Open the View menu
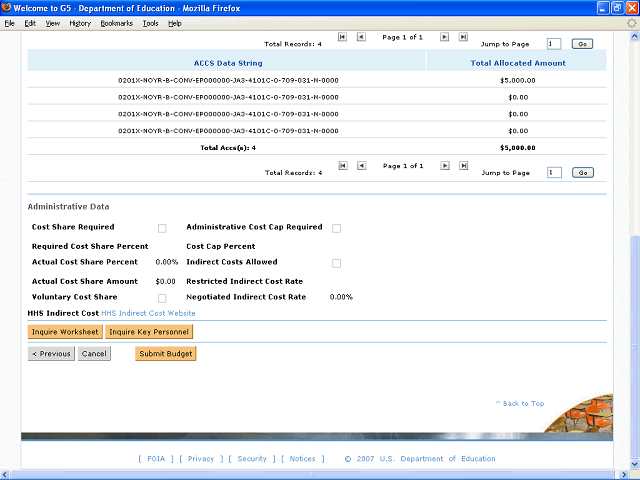640x480 pixels. (x=53, y=23)
